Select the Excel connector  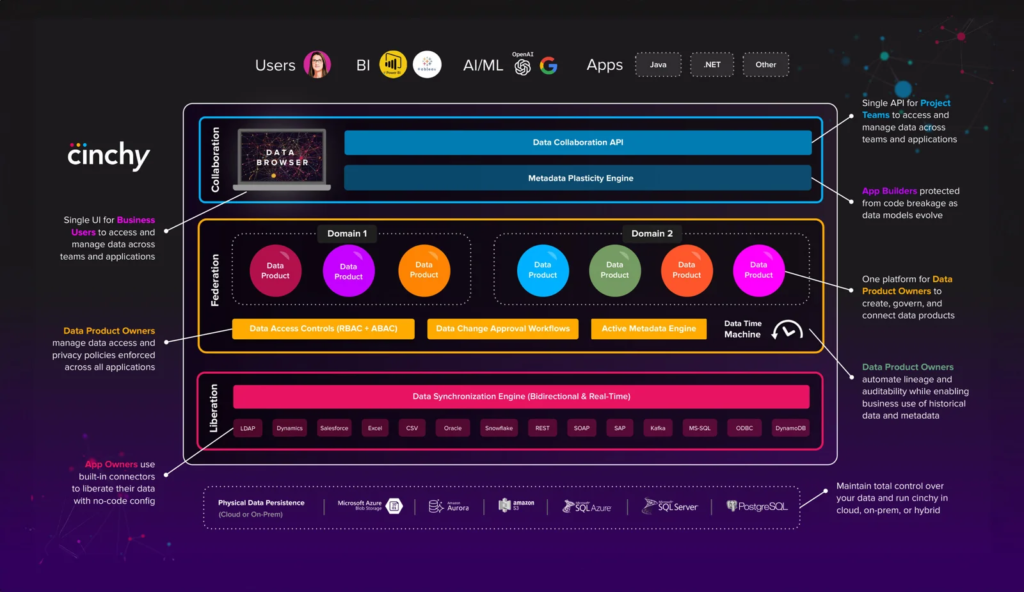coord(375,429)
